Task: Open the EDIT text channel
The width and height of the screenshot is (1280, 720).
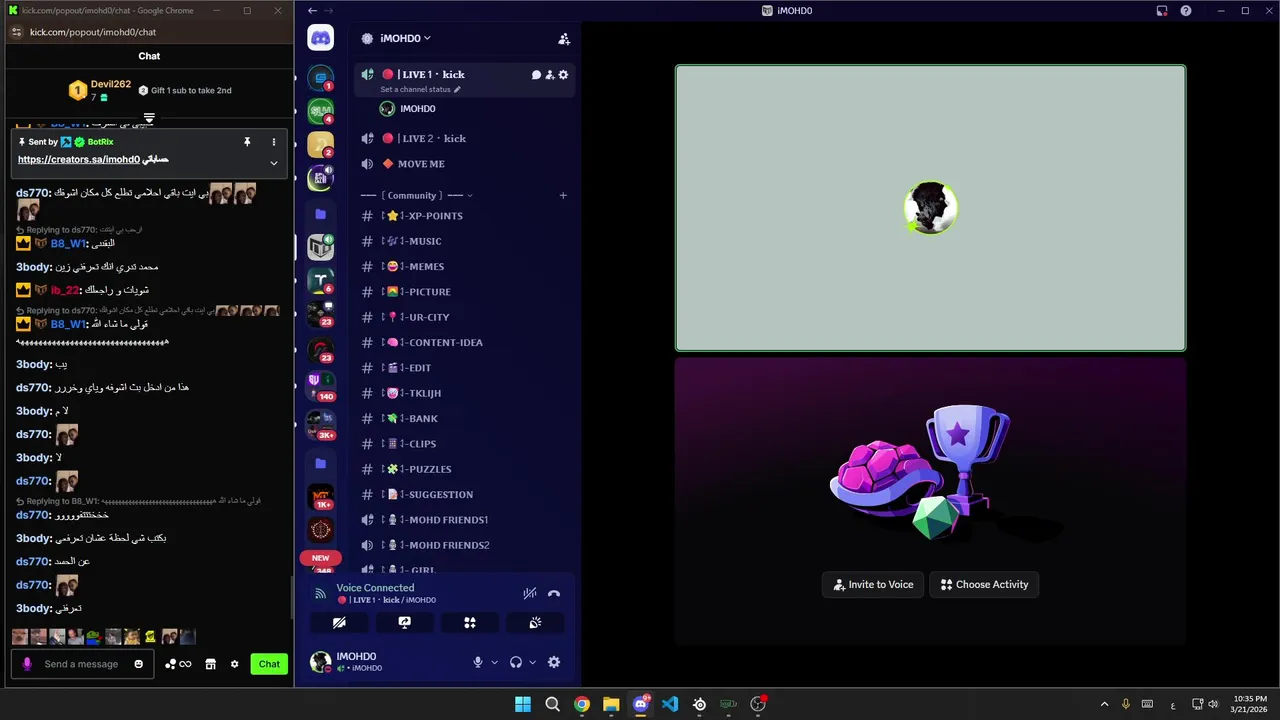Action: point(464,368)
